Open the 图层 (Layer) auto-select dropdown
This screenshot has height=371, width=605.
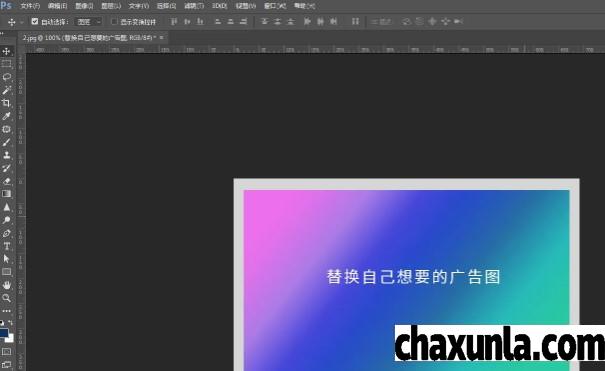click(88, 22)
